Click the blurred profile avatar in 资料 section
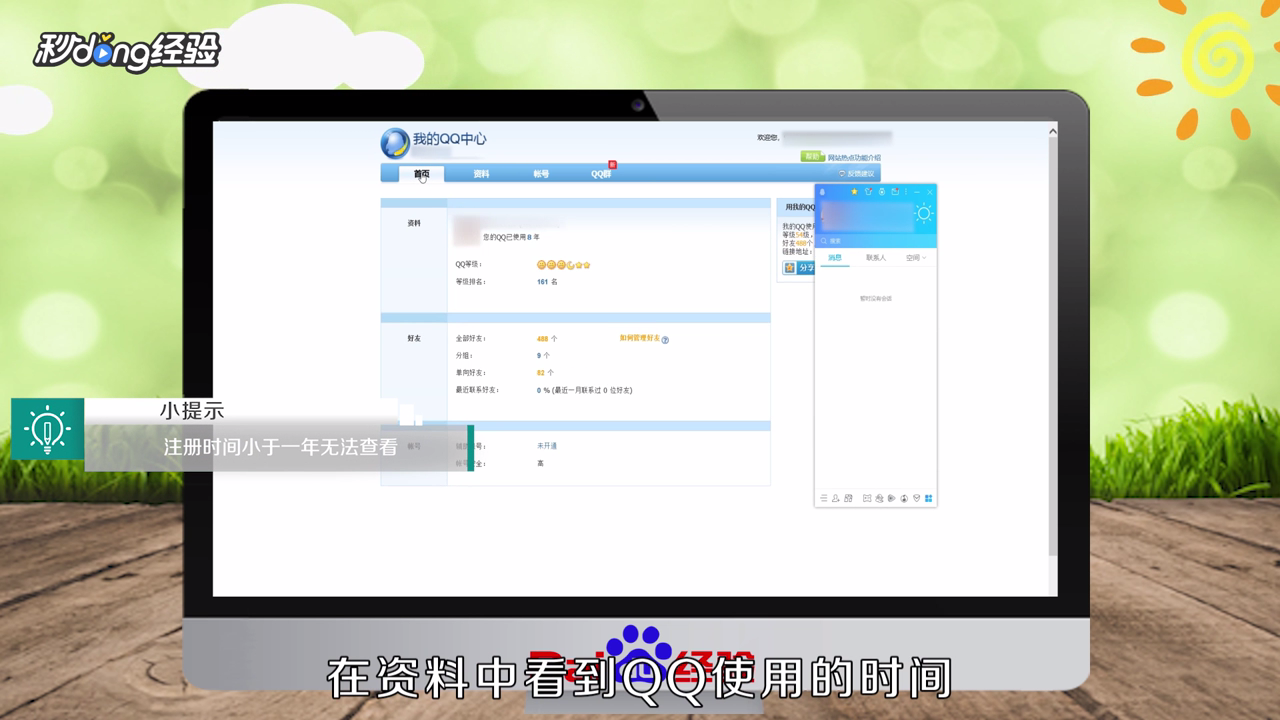The image size is (1280, 720). click(x=467, y=231)
